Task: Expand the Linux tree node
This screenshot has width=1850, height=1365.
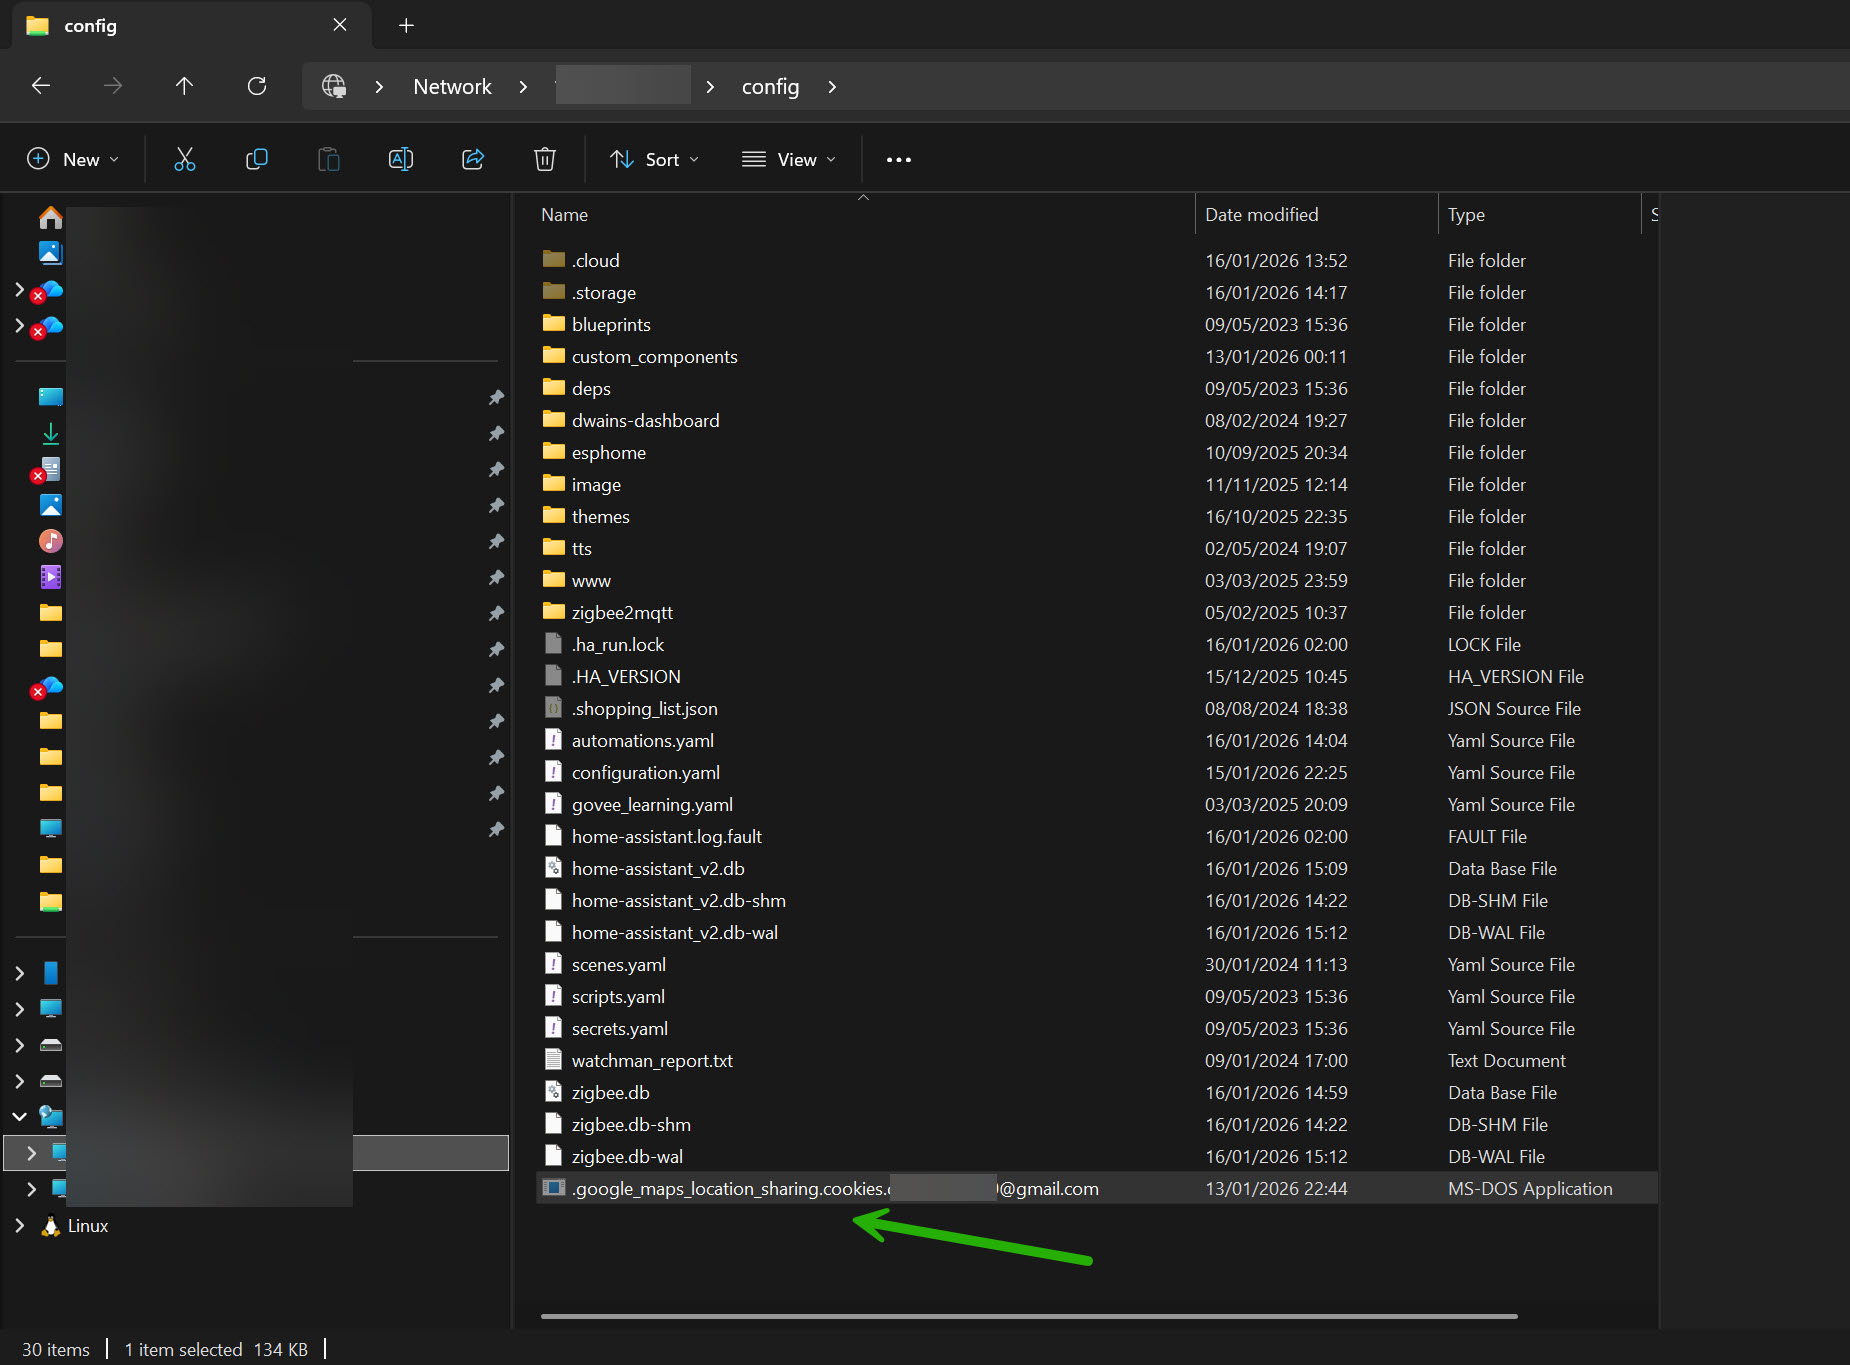Action: (x=20, y=1226)
